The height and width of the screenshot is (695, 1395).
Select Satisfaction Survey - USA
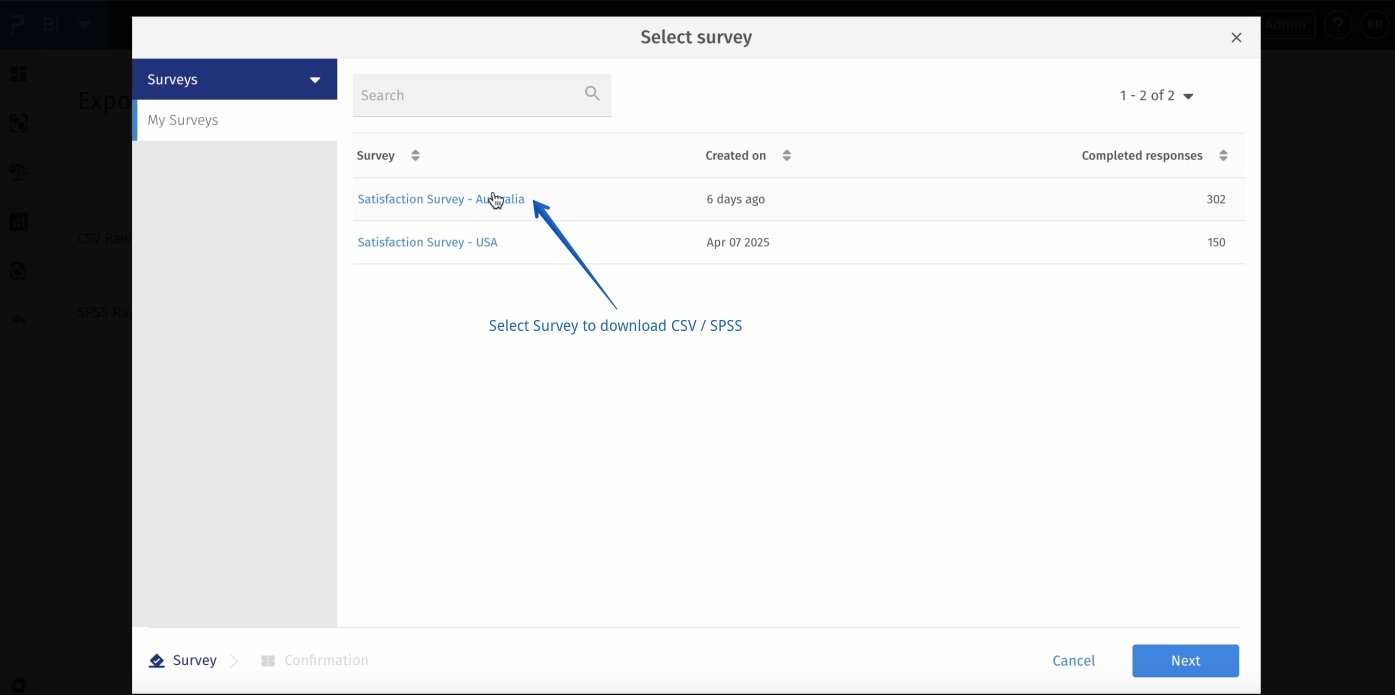(427, 242)
